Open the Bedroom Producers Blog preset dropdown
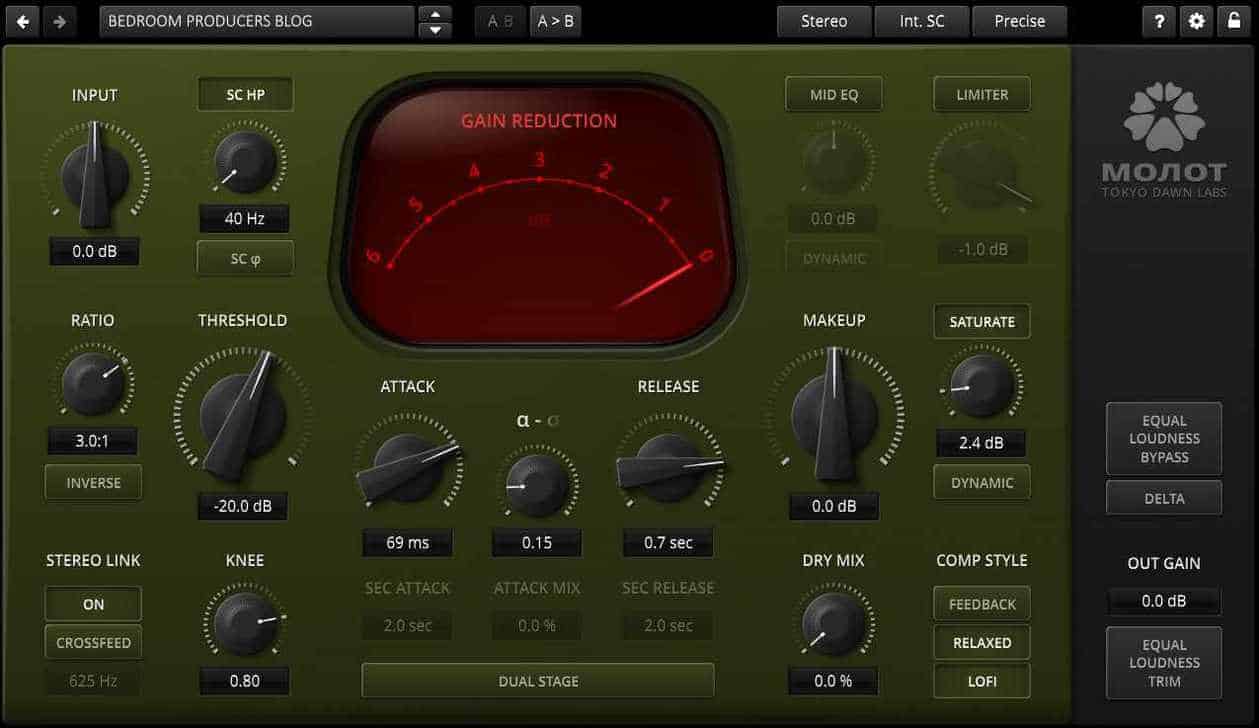This screenshot has height=728, width=1259. [x=256, y=21]
